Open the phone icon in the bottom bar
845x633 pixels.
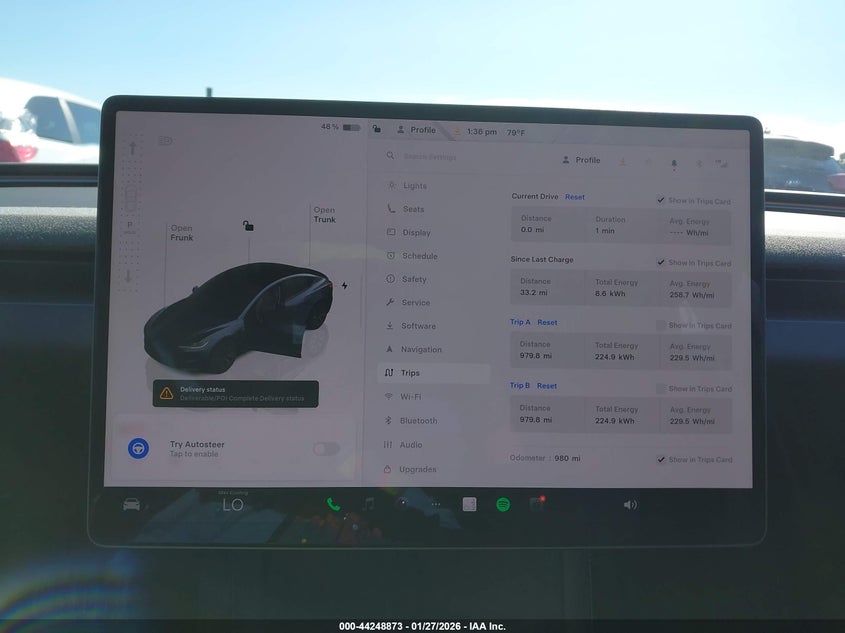pos(334,504)
